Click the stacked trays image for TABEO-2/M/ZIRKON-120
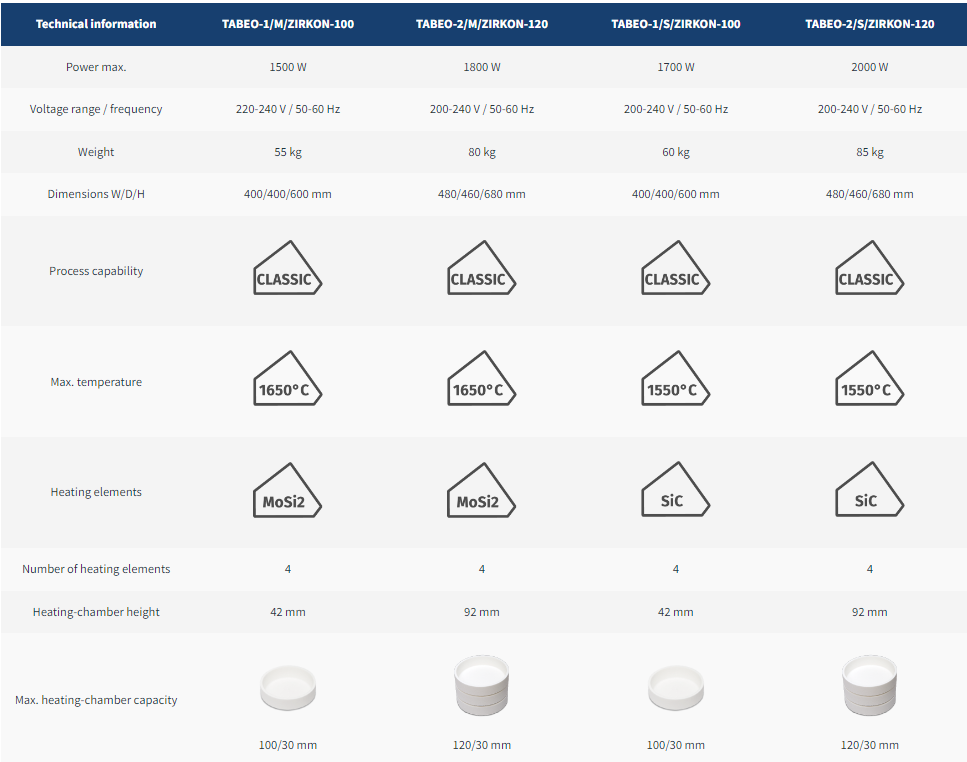This screenshot has height=762, width=967. pyautogui.click(x=482, y=685)
